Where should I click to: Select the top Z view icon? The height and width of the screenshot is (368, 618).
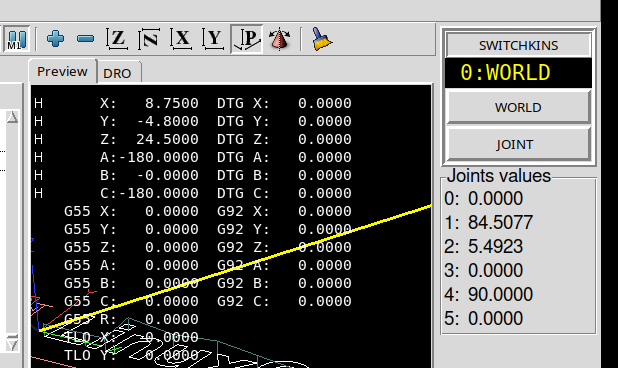click(x=117, y=39)
